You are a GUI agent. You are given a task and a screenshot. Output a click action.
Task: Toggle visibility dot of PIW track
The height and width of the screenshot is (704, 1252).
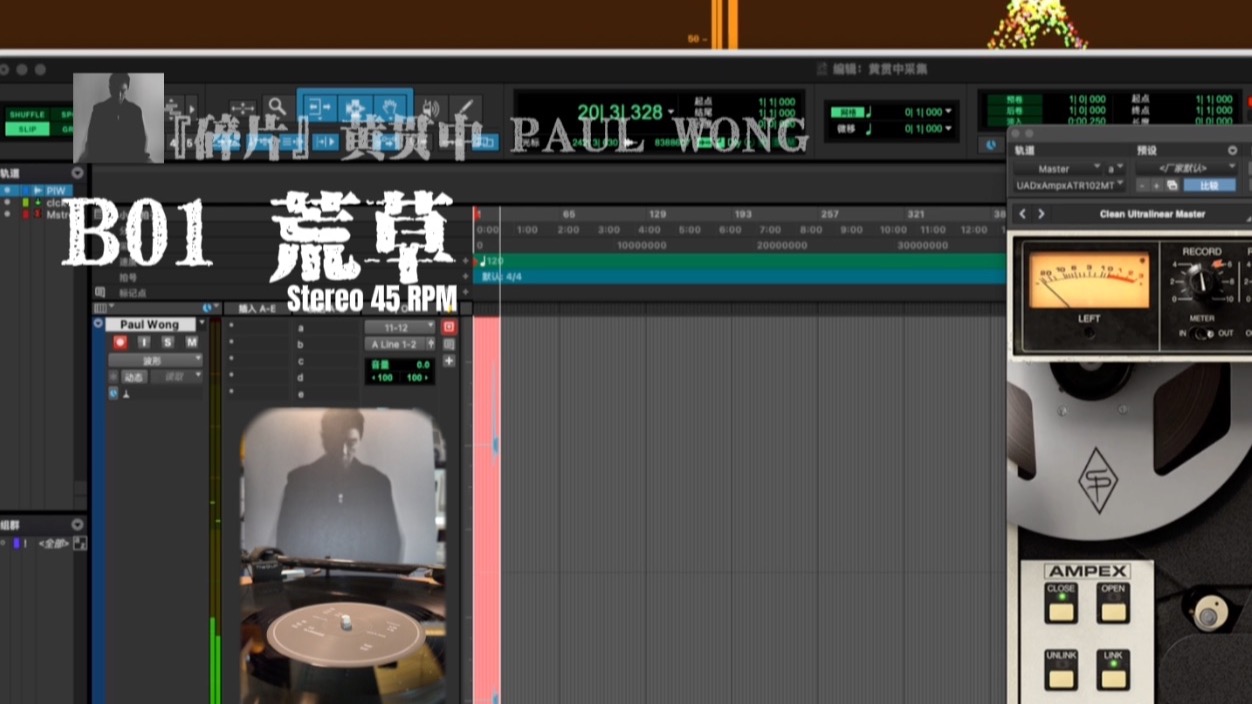point(8,190)
